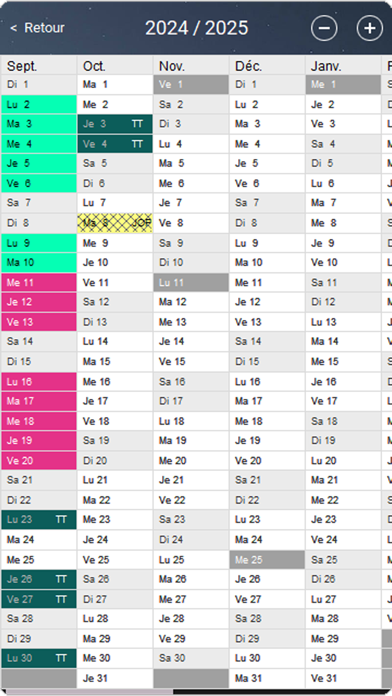
Task: Select the Sept. month header
Action: pos(39,66)
